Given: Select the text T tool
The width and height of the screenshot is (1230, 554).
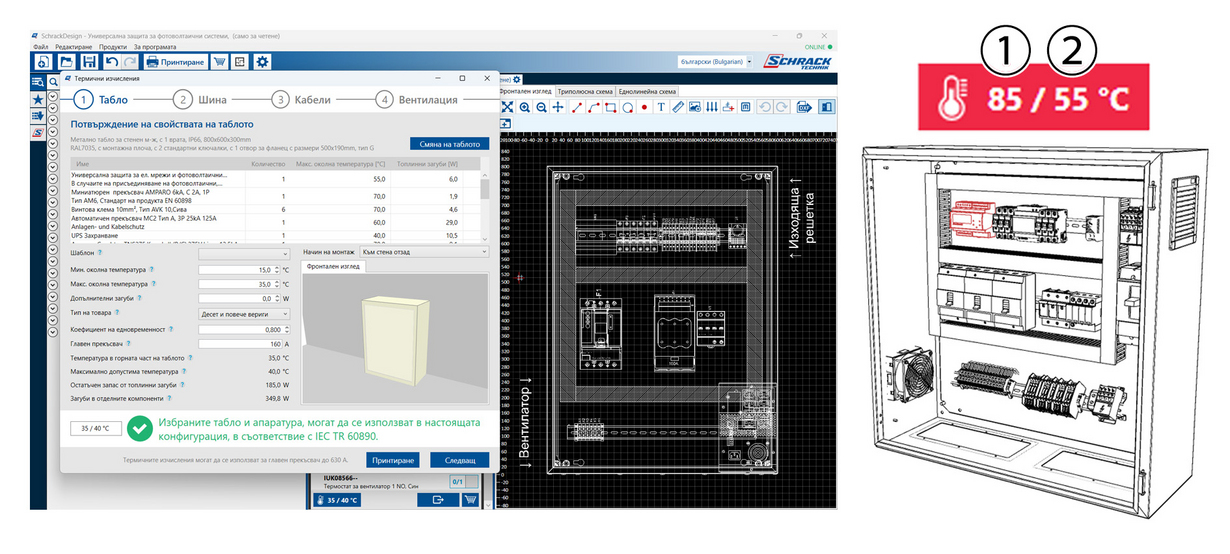Looking at the screenshot, I should [661, 107].
